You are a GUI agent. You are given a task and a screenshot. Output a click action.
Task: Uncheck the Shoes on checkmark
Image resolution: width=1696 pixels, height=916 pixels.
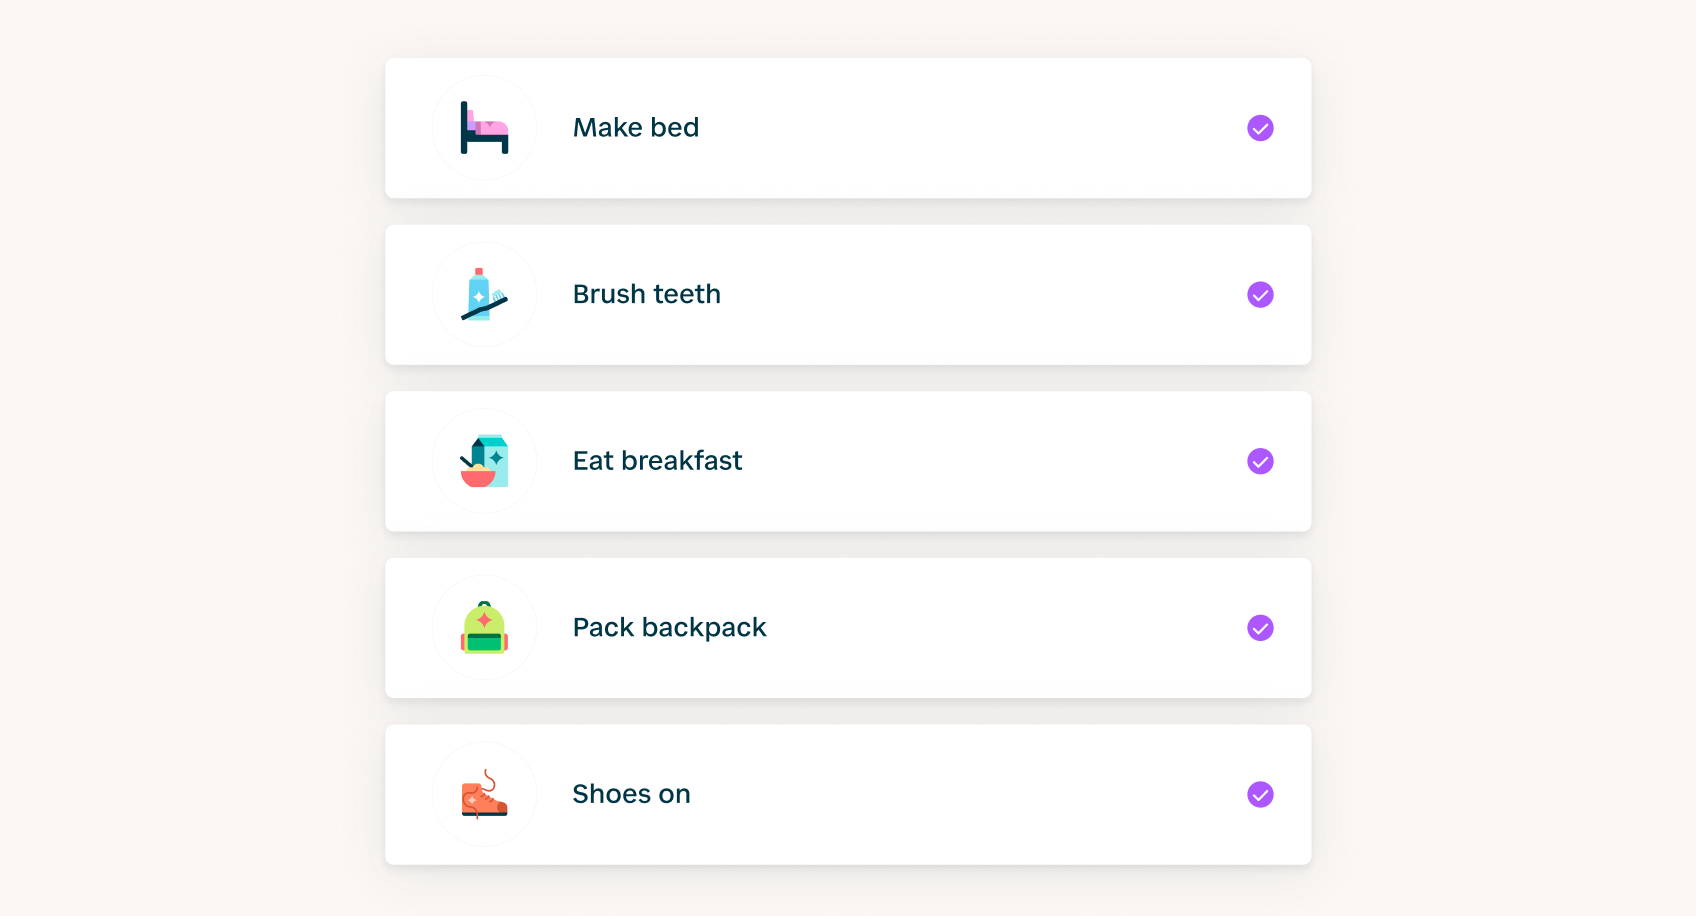[1260, 795]
